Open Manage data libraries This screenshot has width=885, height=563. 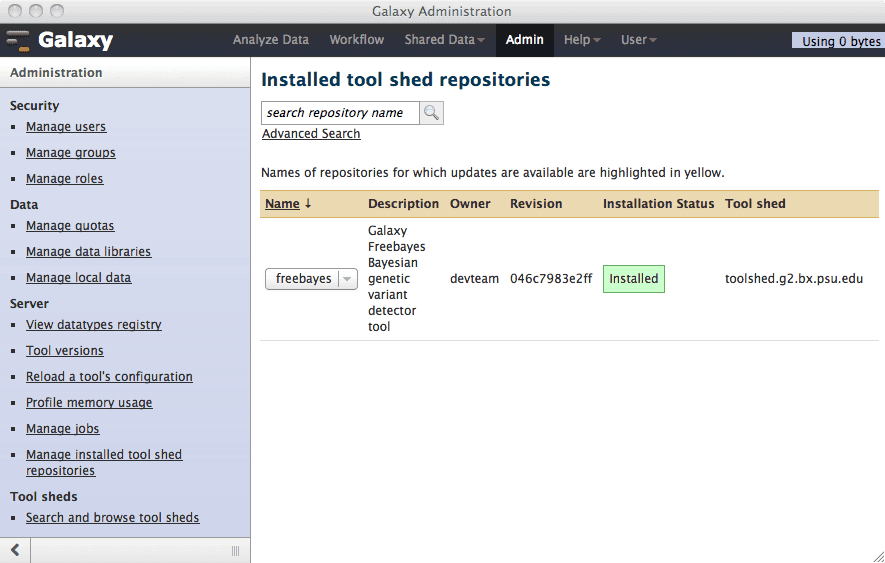(88, 252)
